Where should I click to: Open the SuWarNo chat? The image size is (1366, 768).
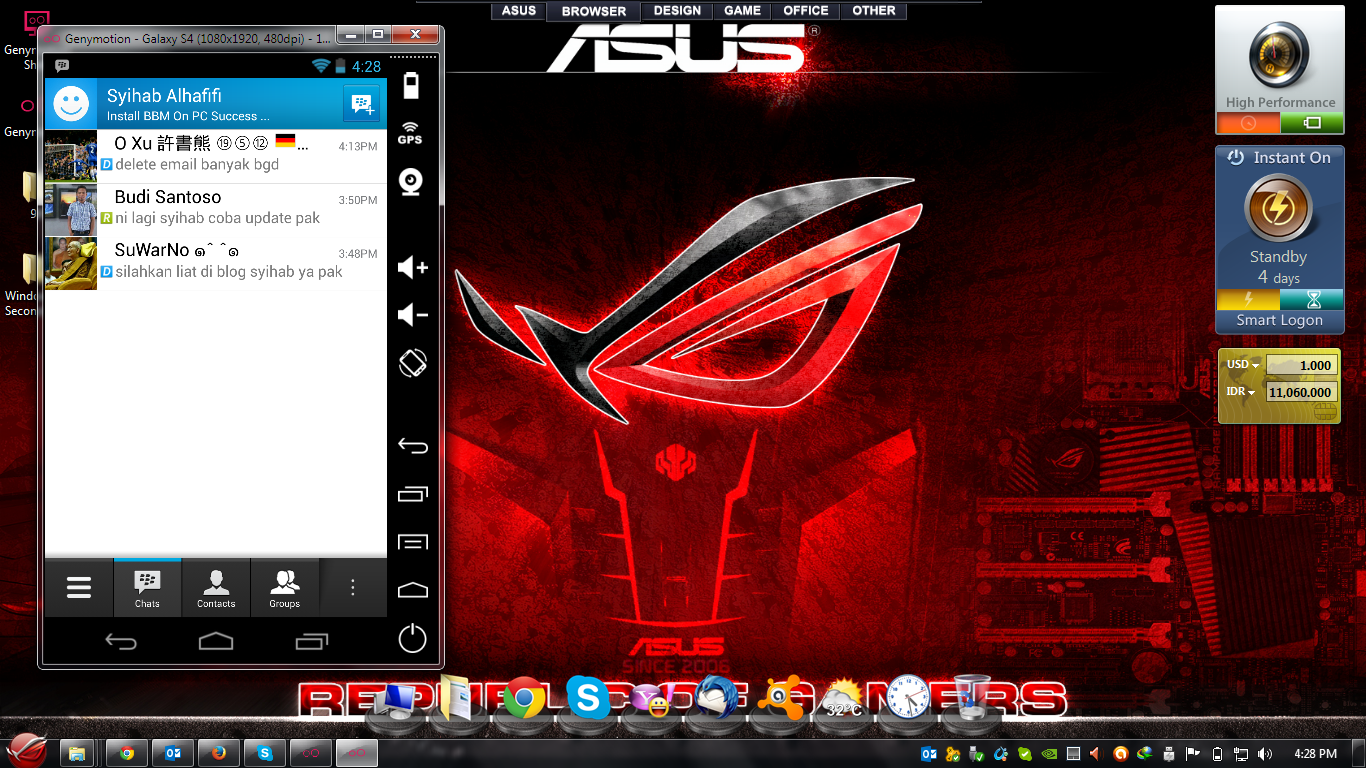[x=216, y=264]
